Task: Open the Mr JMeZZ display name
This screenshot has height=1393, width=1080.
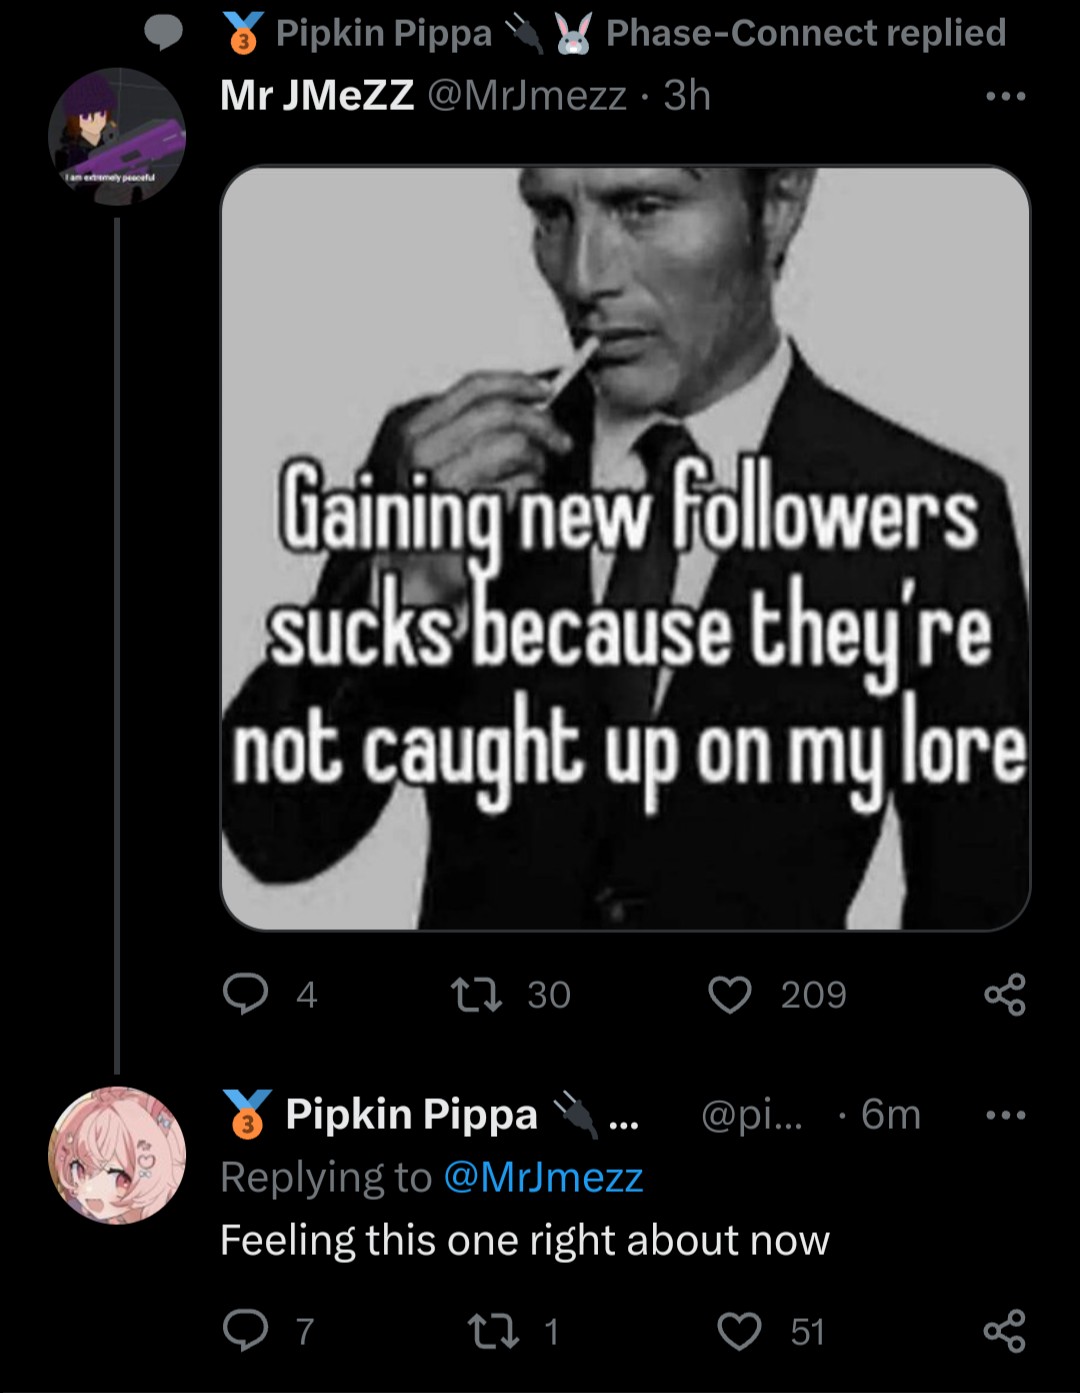Action: [316, 96]
